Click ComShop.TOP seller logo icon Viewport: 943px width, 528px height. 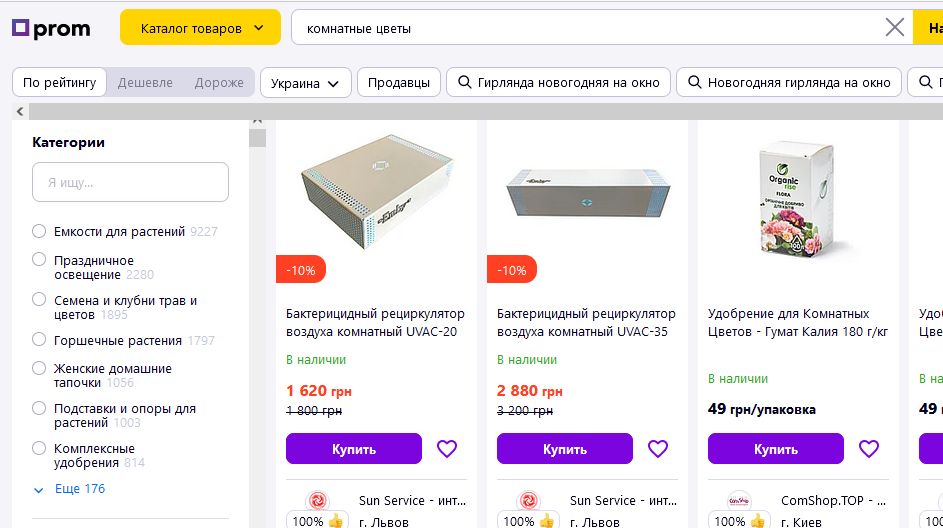(738, 501)
